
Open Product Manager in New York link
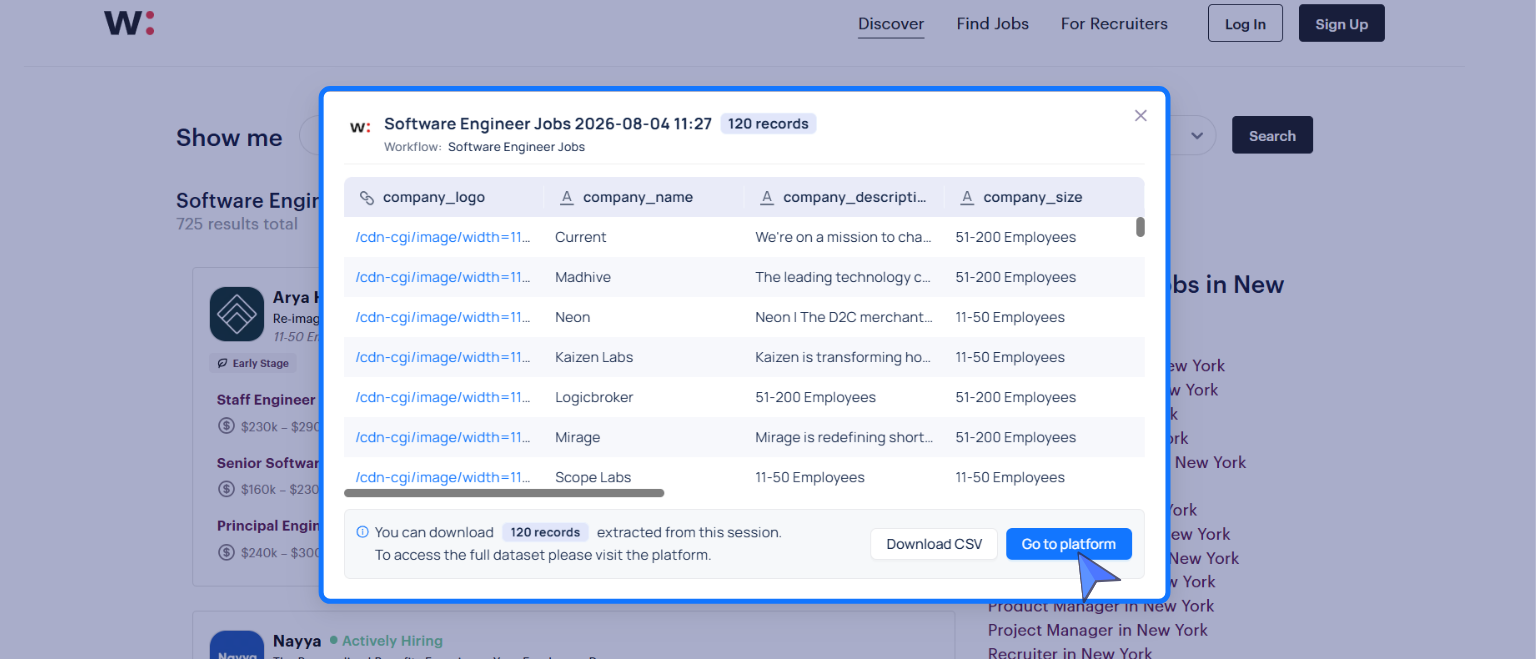pos(1101,606)
